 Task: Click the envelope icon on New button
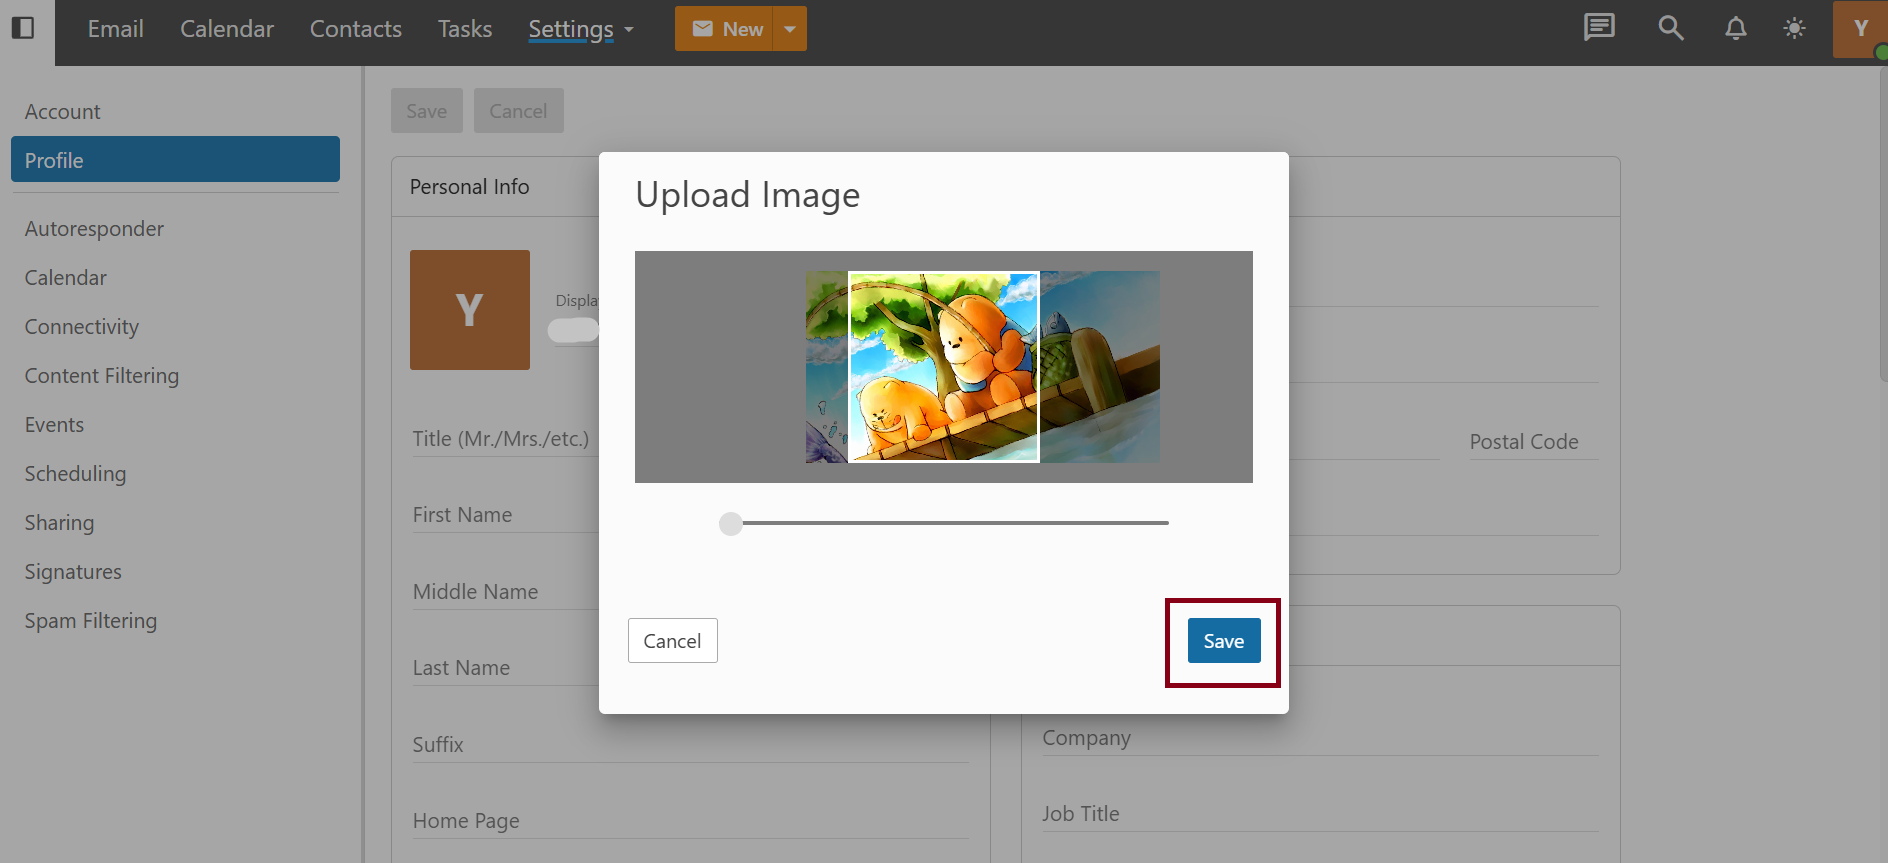(x=703, y=29)
